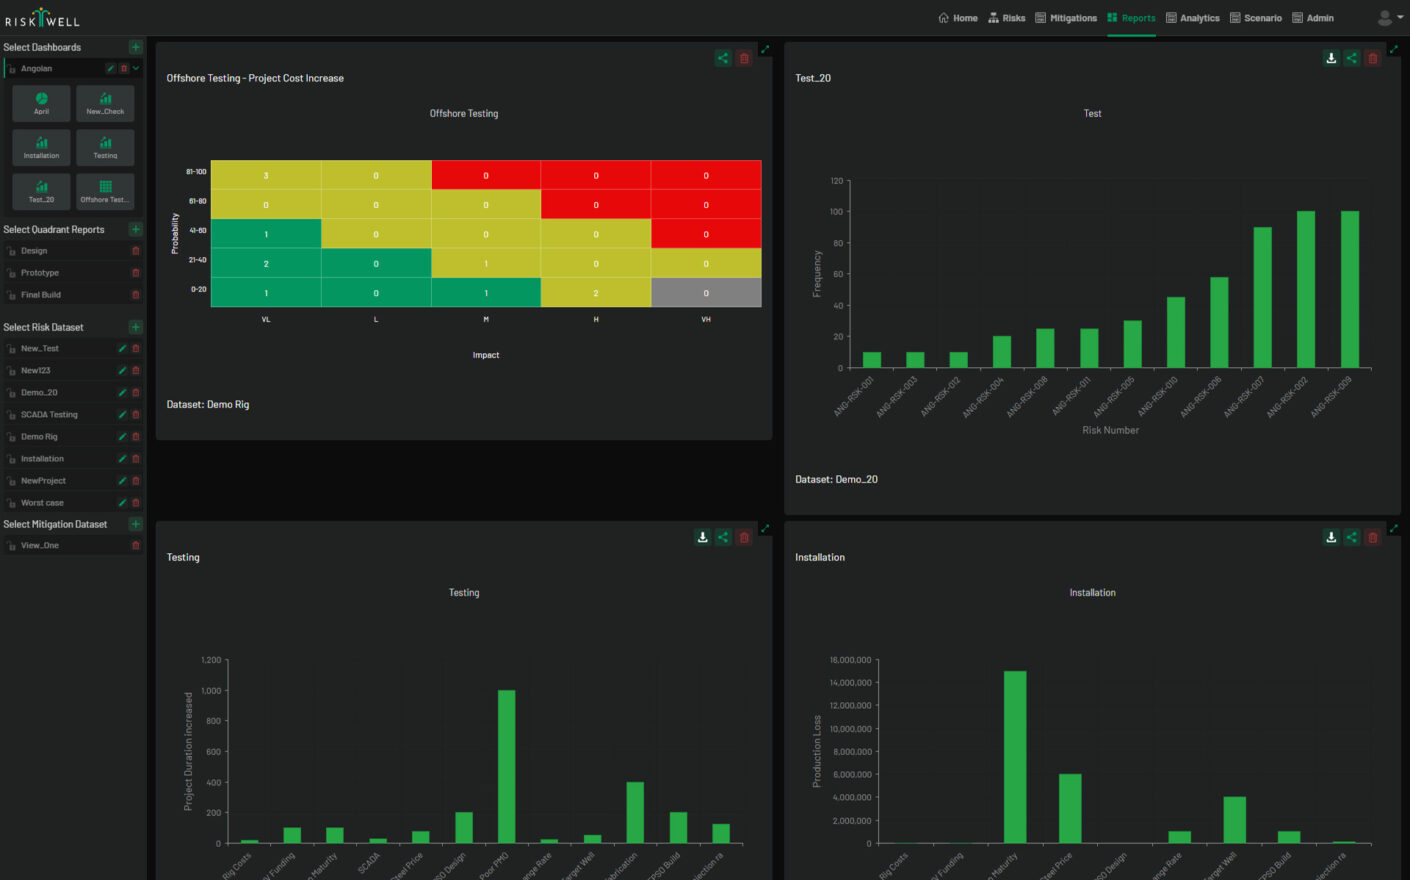This screenshot has height=880, width=1410.
Task: Delete the Demo_20 risk dataset
Action: coord(136,393)
